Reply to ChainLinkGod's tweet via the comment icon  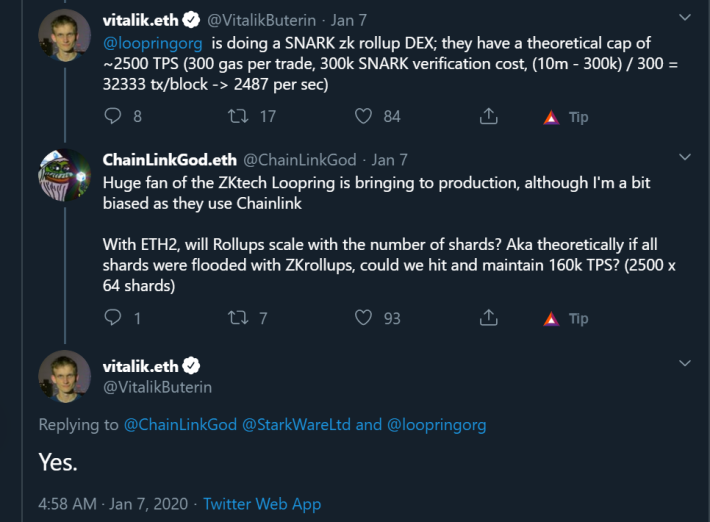click(113, 318)
